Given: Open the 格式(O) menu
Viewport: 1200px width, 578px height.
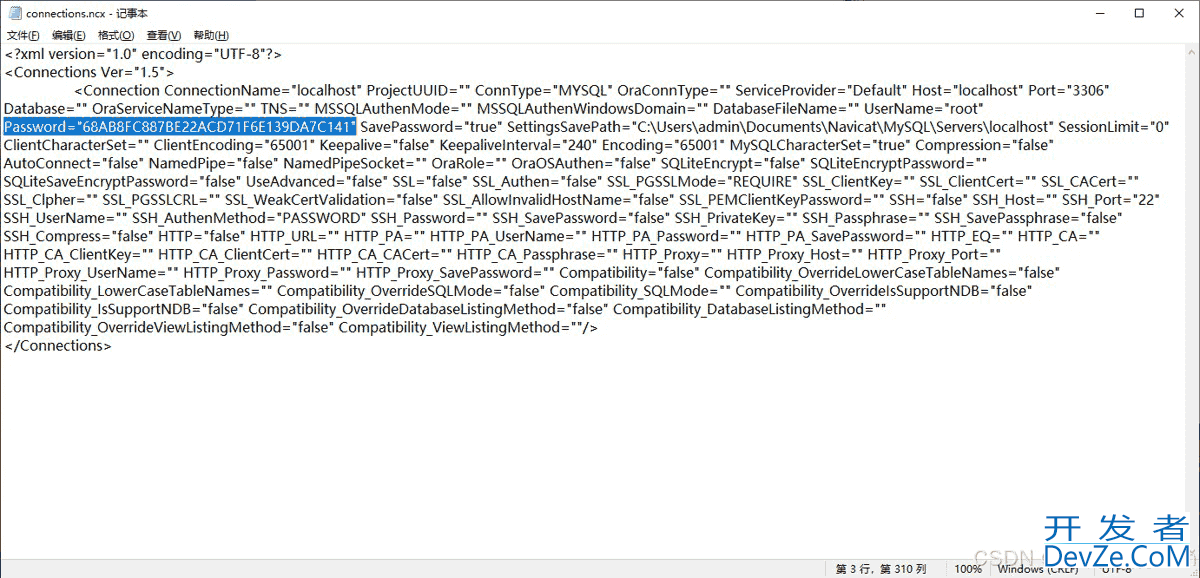Looking at the screenshot, I should (116, 35).
